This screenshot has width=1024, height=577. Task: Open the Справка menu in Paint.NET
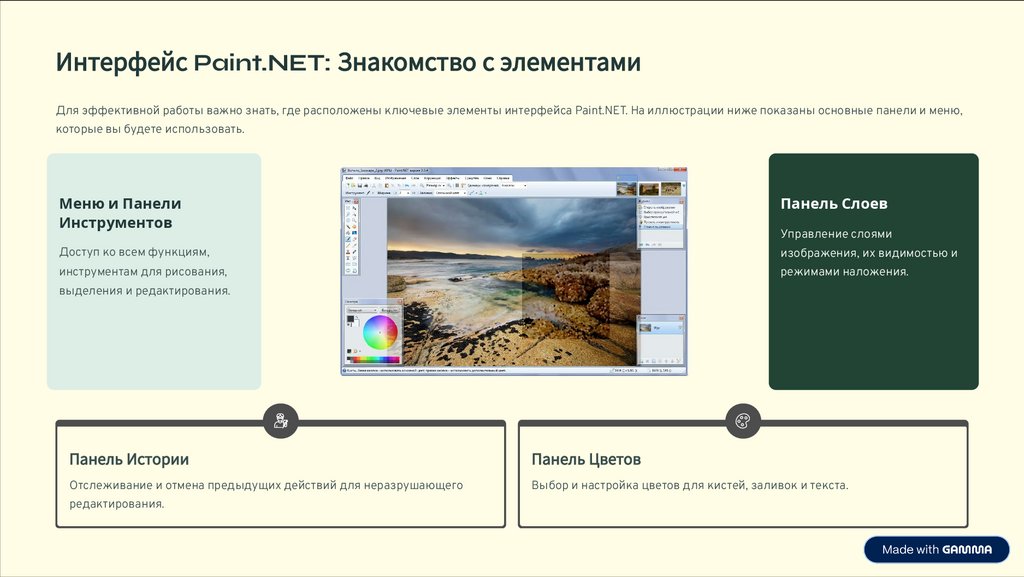point(503,178)
